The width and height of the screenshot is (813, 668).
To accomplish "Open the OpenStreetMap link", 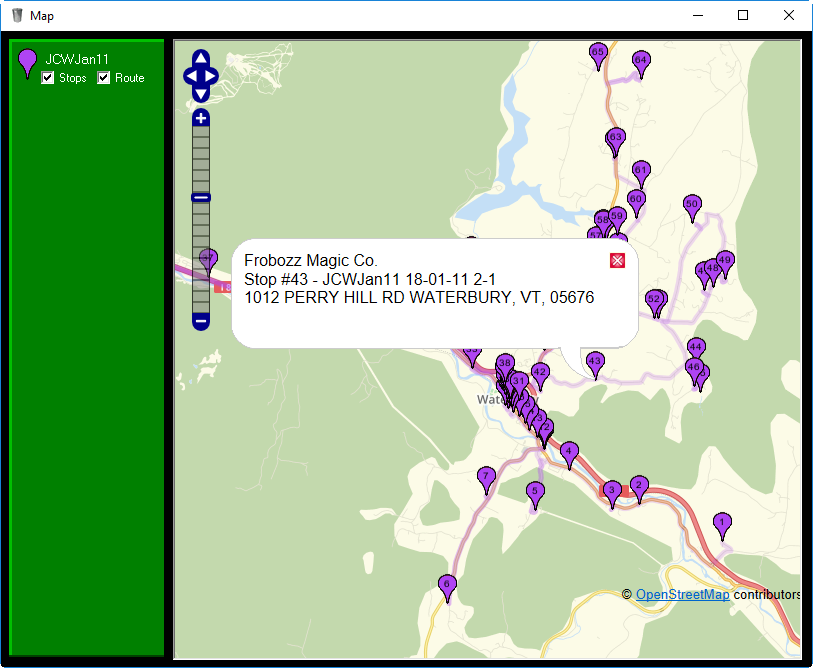I will (682, 594).
